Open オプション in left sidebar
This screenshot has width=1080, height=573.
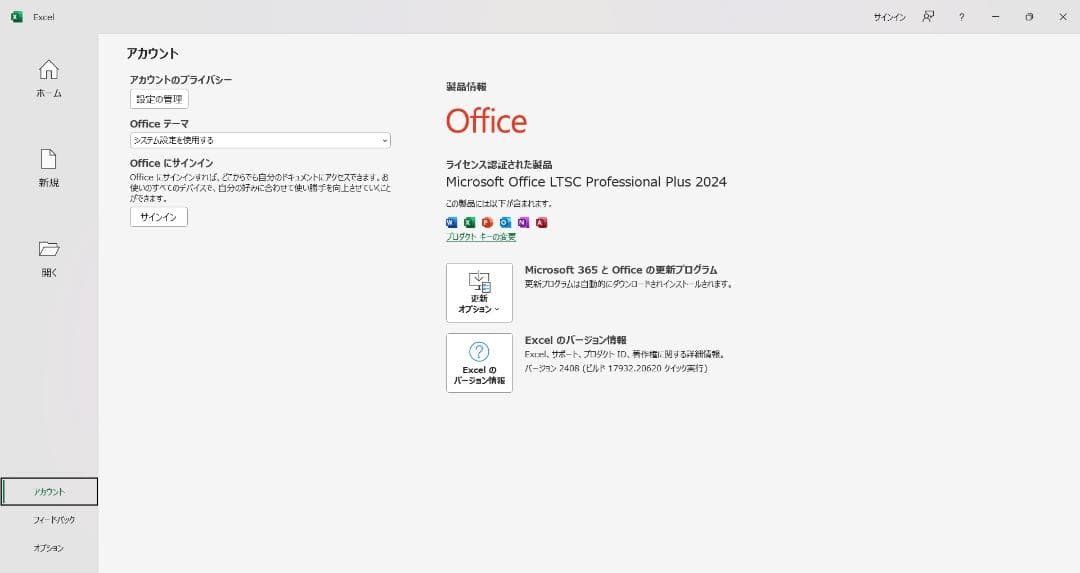pos(49,548)
